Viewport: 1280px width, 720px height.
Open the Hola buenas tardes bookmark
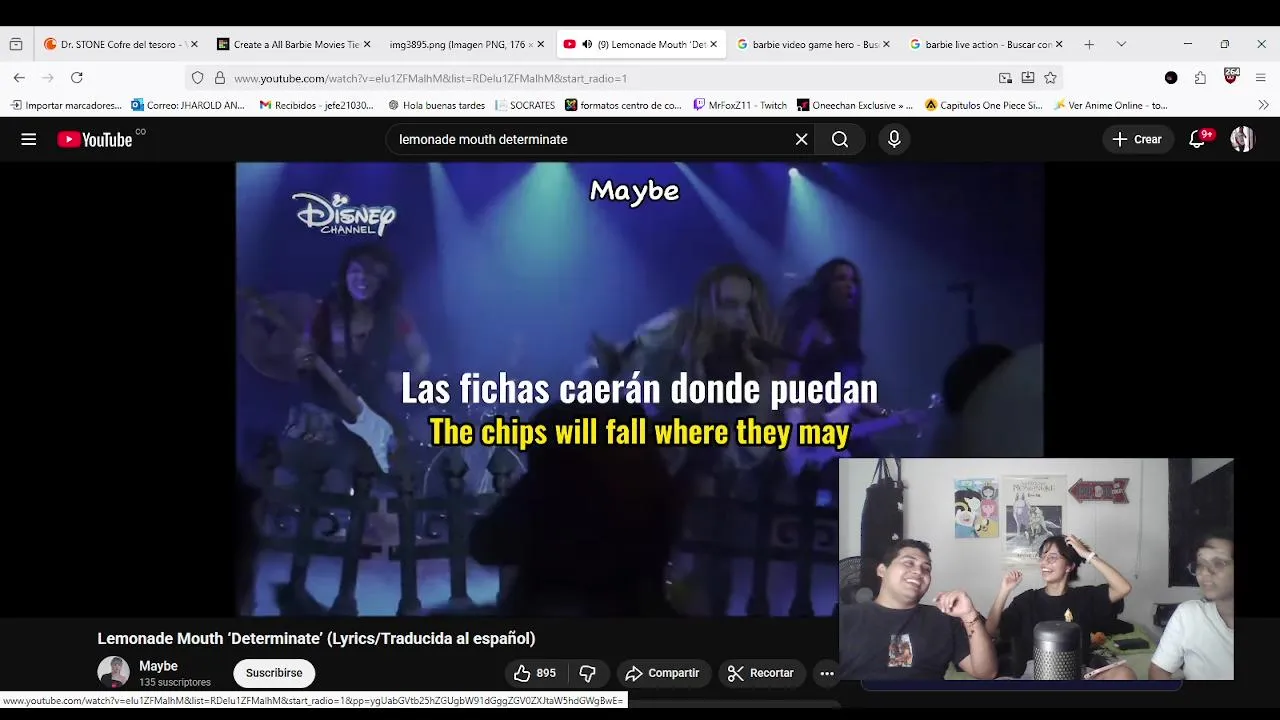436,105
